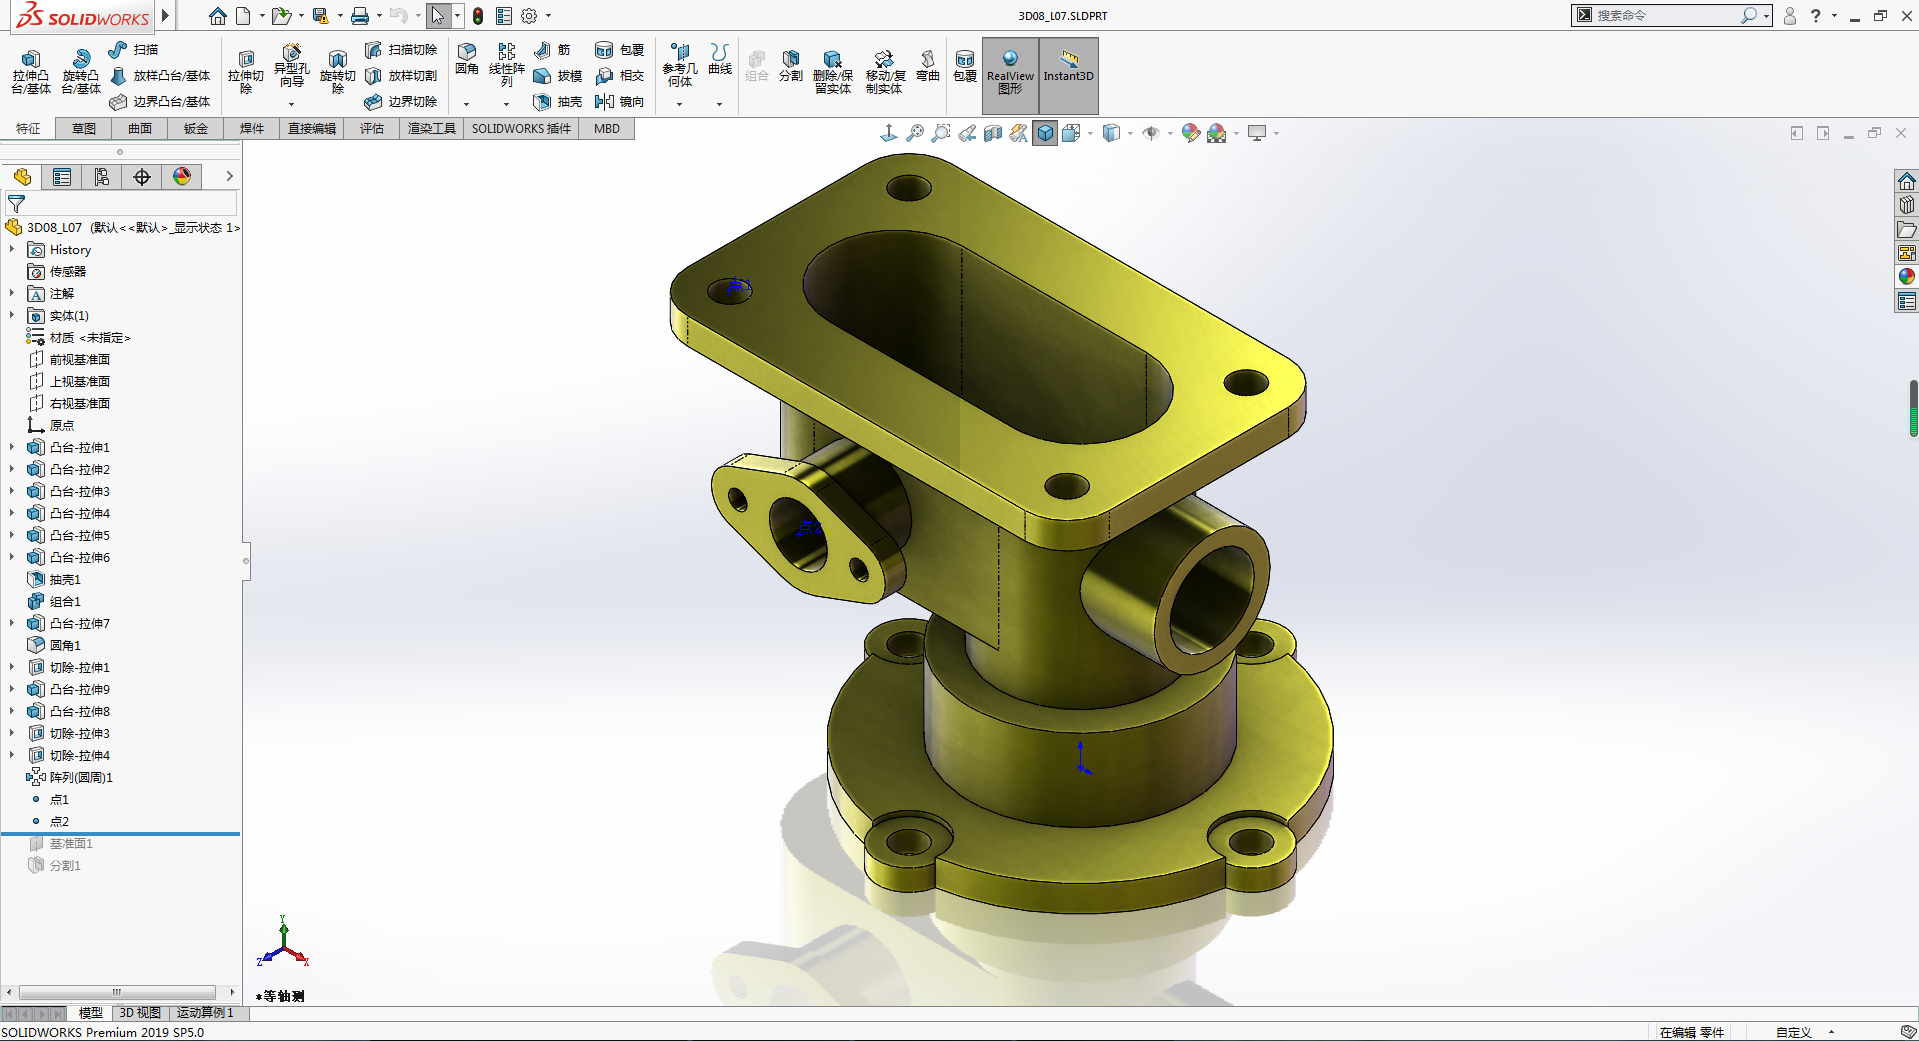
Task: Open the 3D 视图 bottom tab
Action: (140, 1013)
